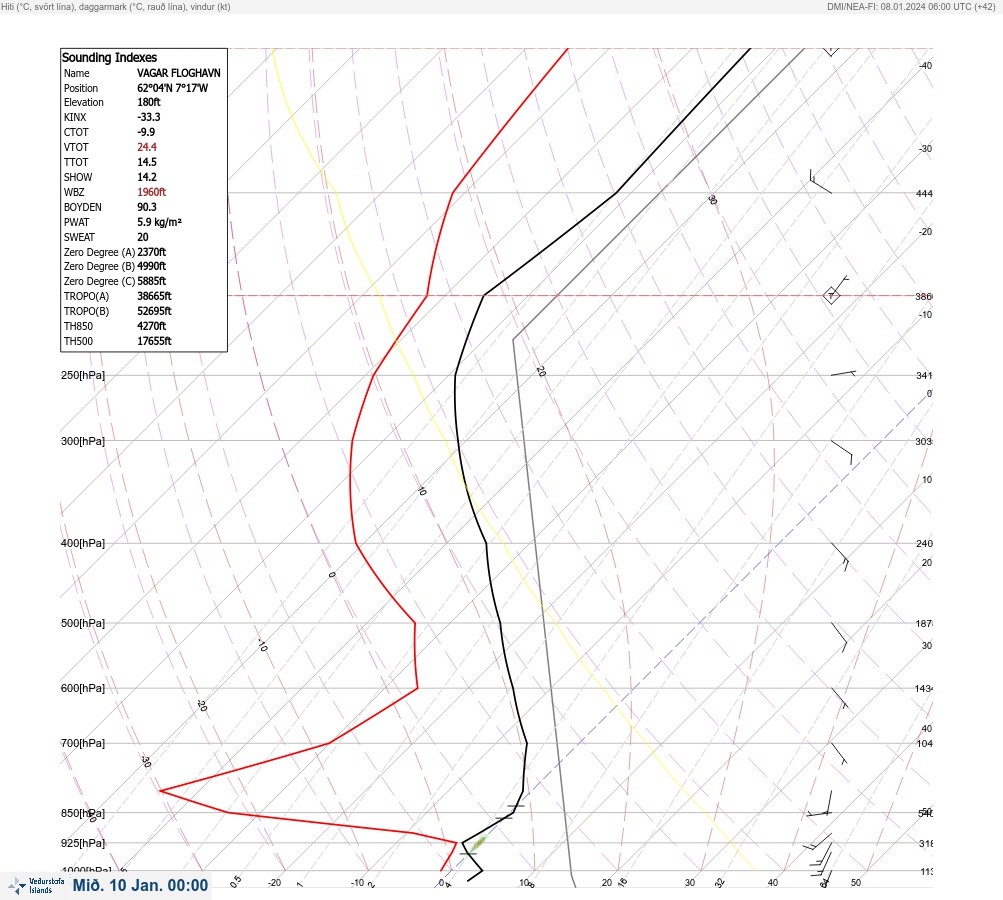Click the Veðurstofa Íslands logo

tap(36, 886)
